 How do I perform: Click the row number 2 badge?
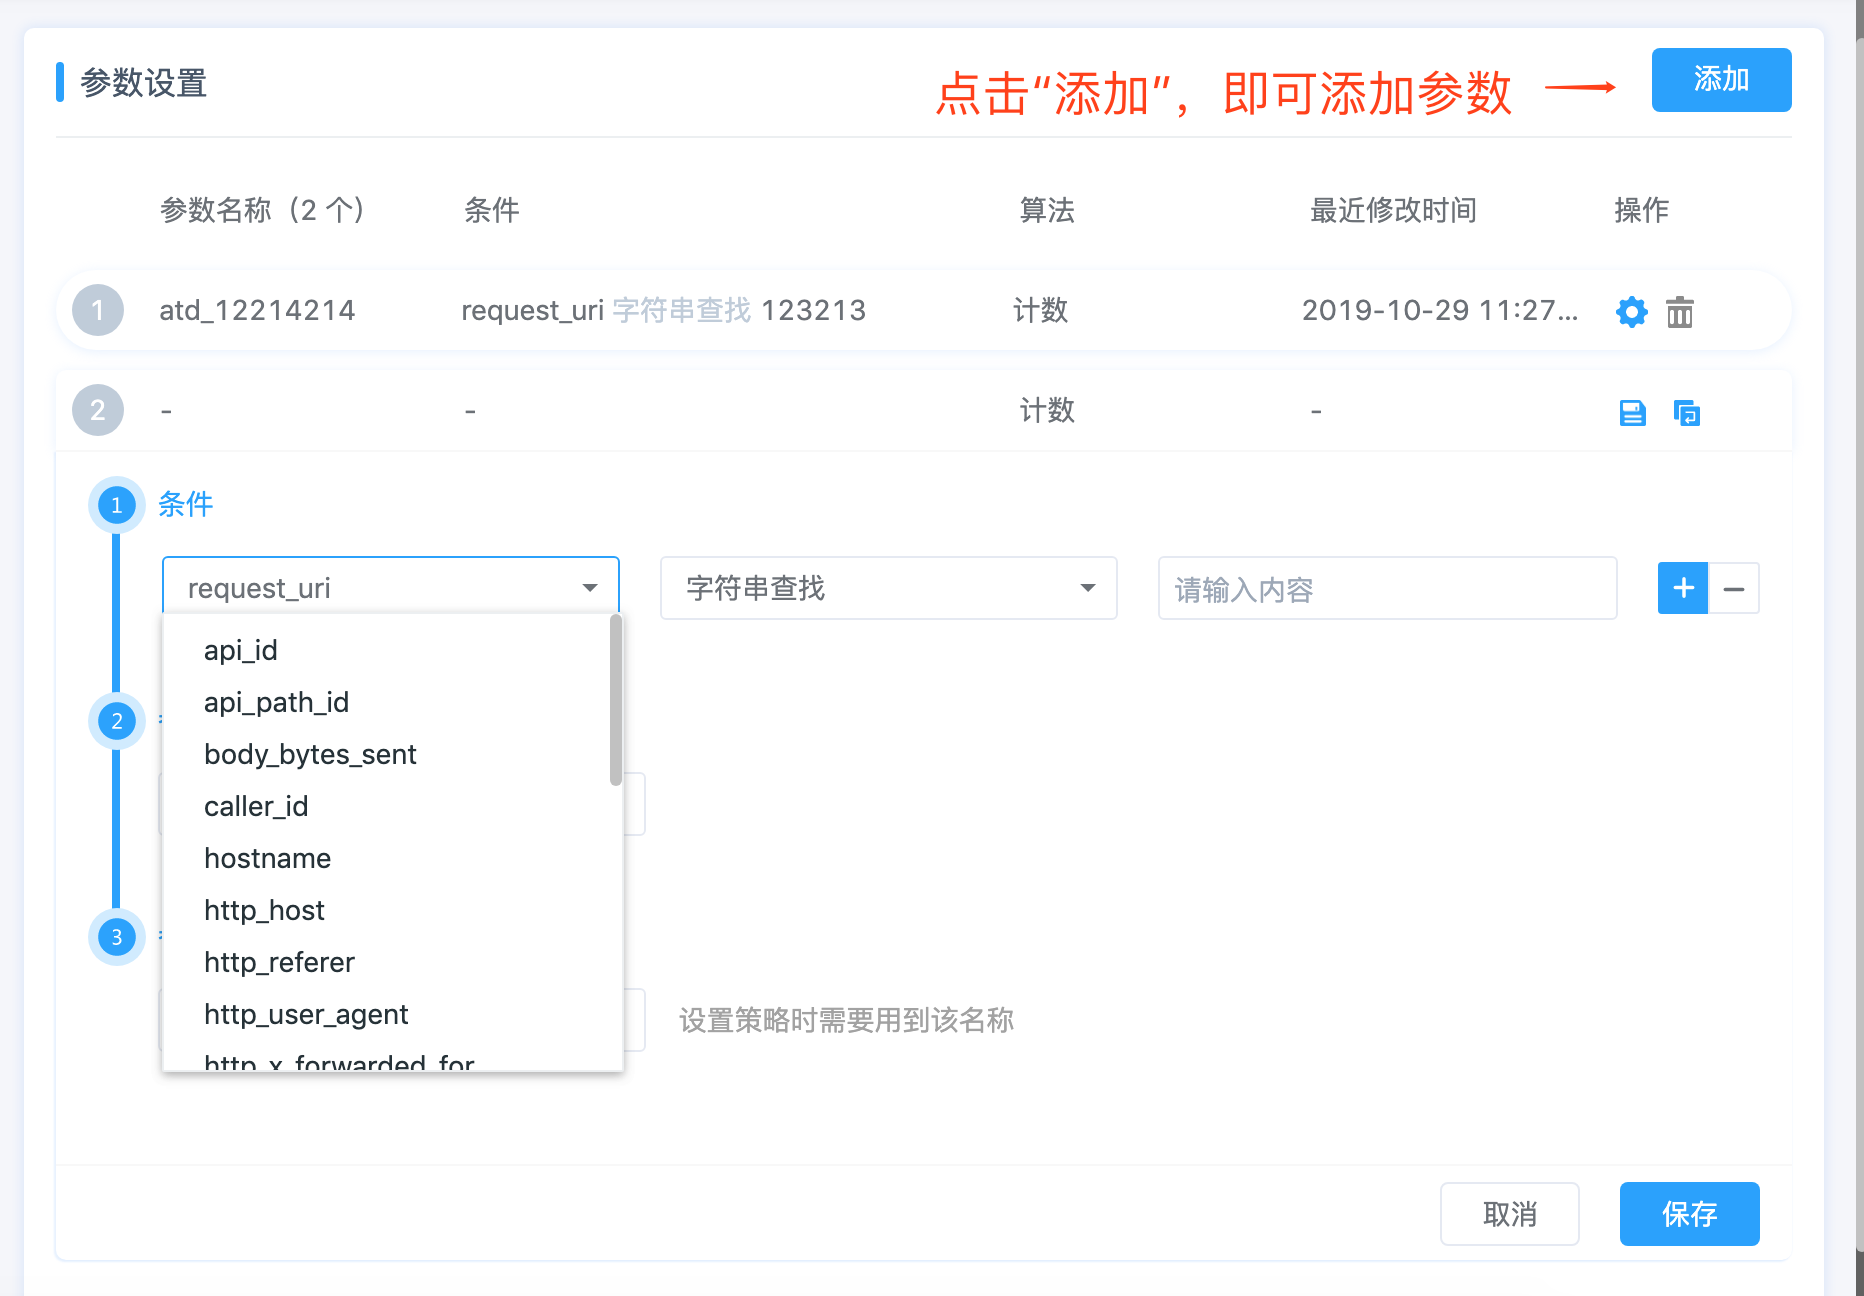point(98,410)
